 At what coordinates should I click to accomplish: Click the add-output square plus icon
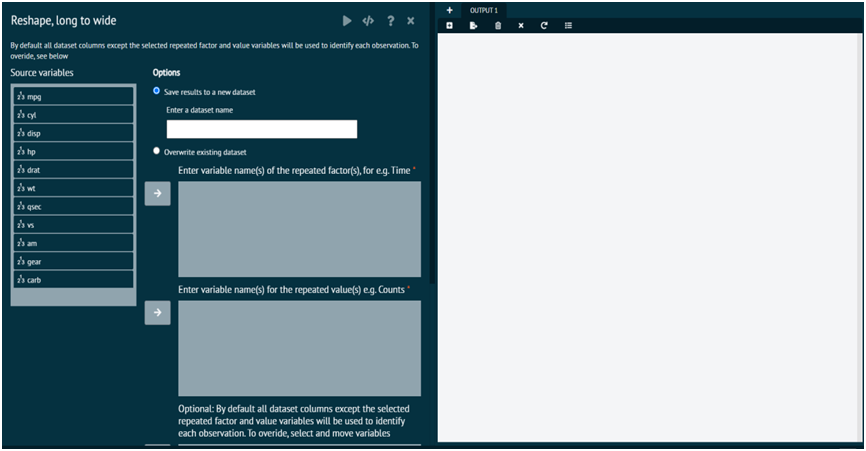(x=449, y=25)
